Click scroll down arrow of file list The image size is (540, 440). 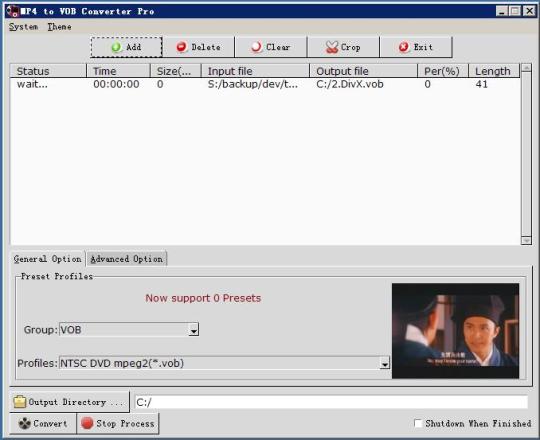[526, 240]
